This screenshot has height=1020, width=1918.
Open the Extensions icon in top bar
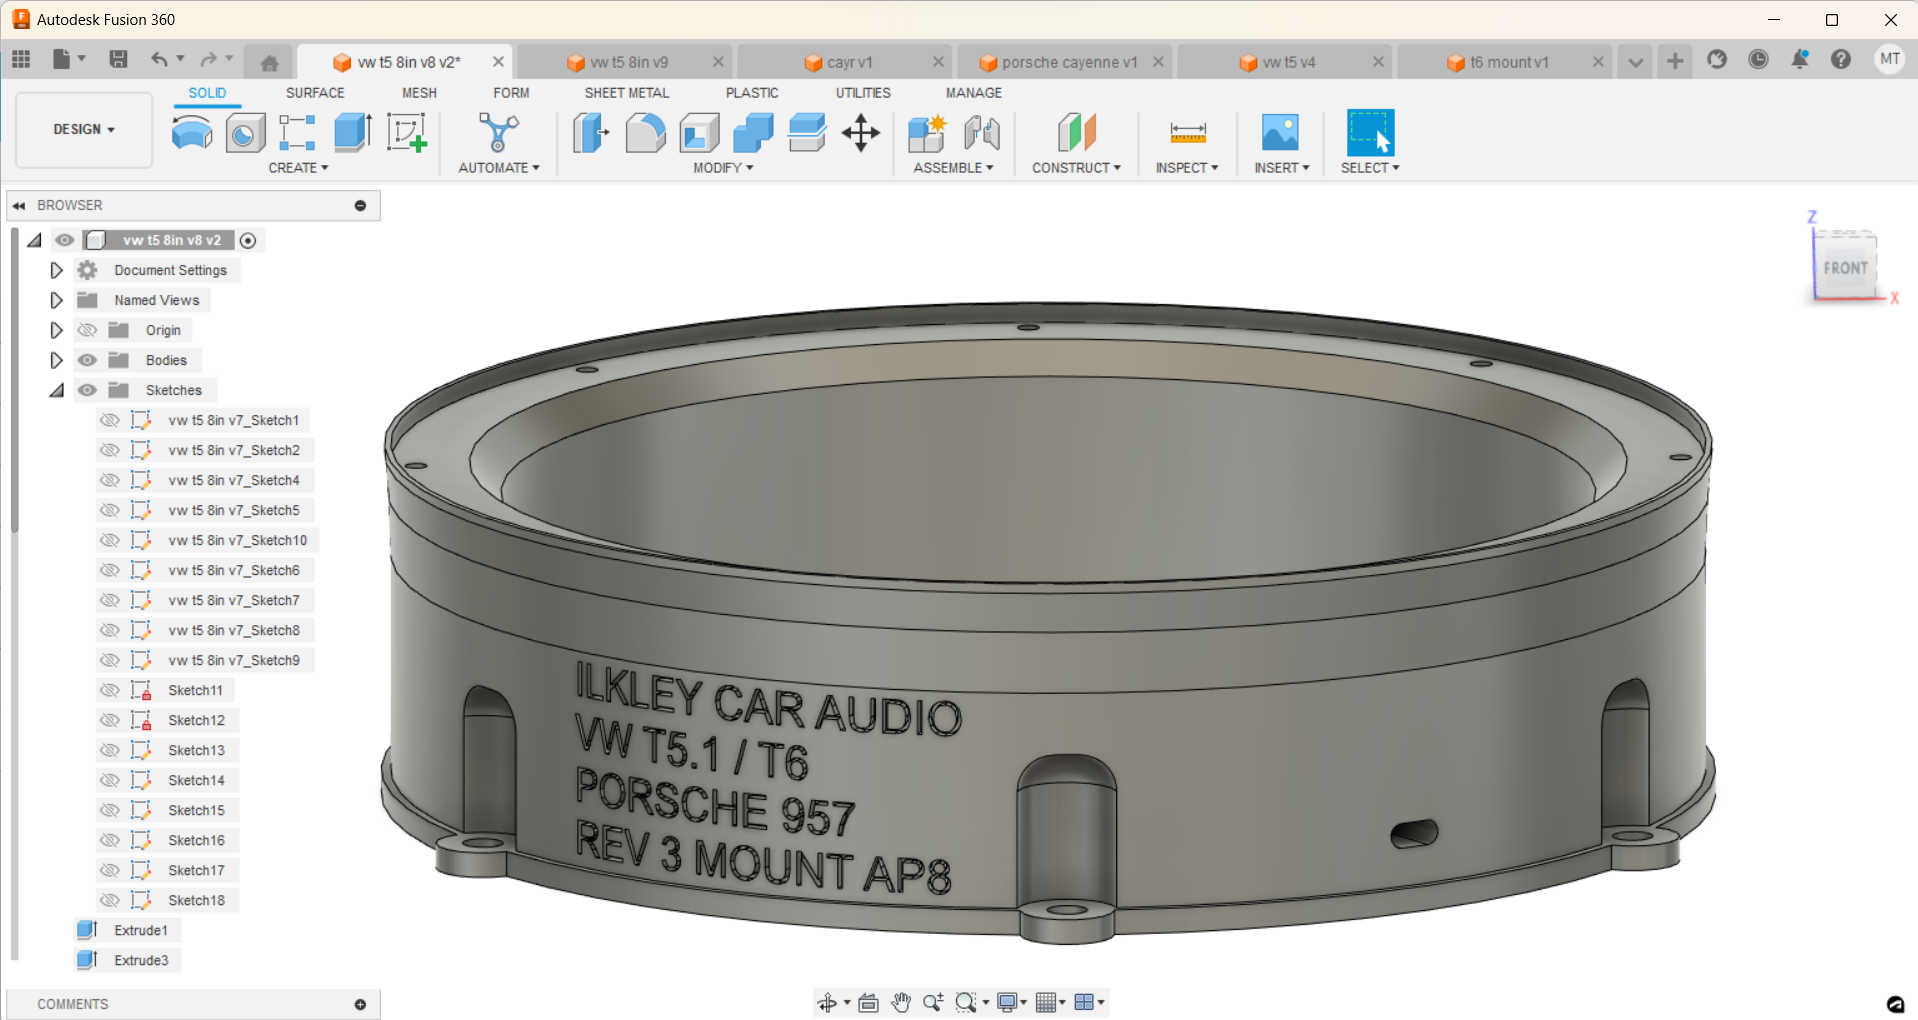click(1717, 59)
